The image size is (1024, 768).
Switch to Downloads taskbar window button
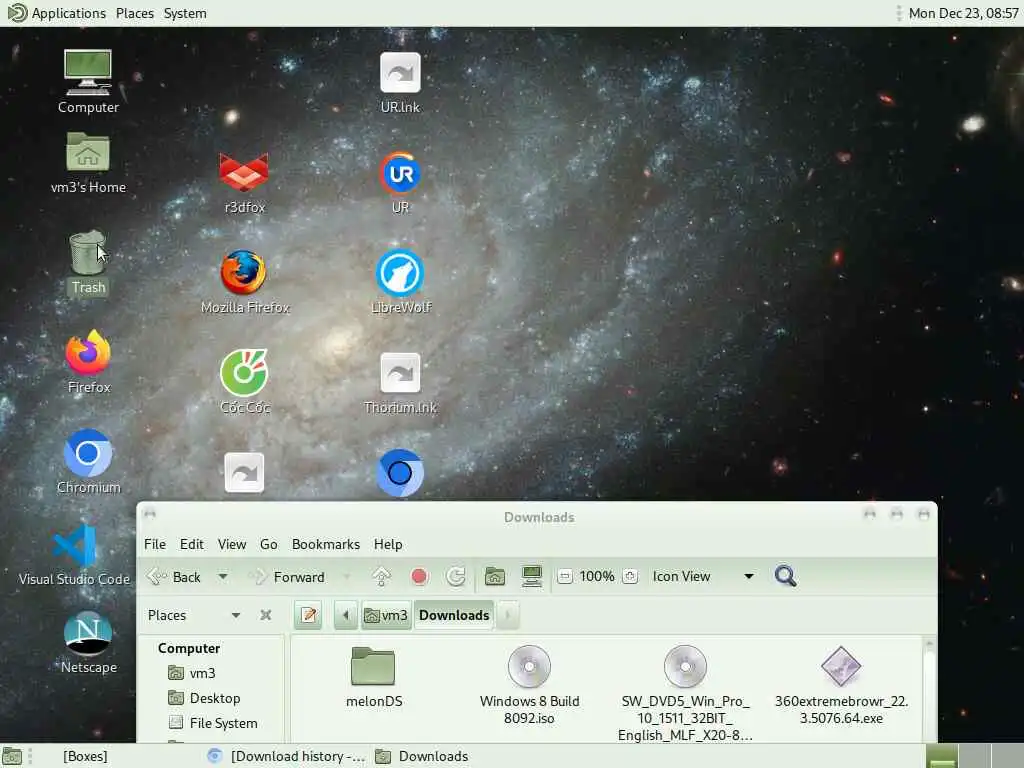pos(423,756)
